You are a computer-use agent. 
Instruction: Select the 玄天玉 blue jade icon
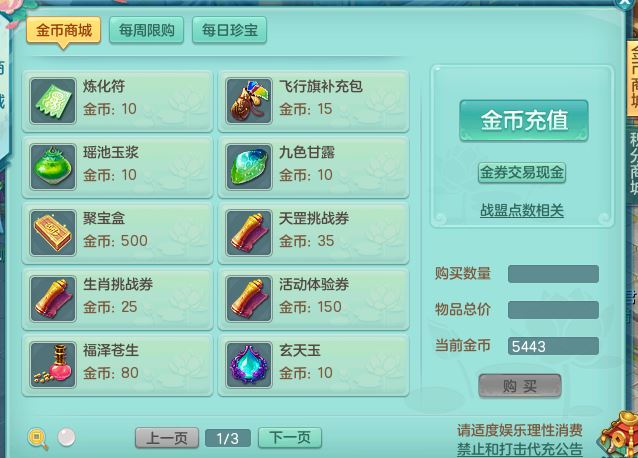249,364
